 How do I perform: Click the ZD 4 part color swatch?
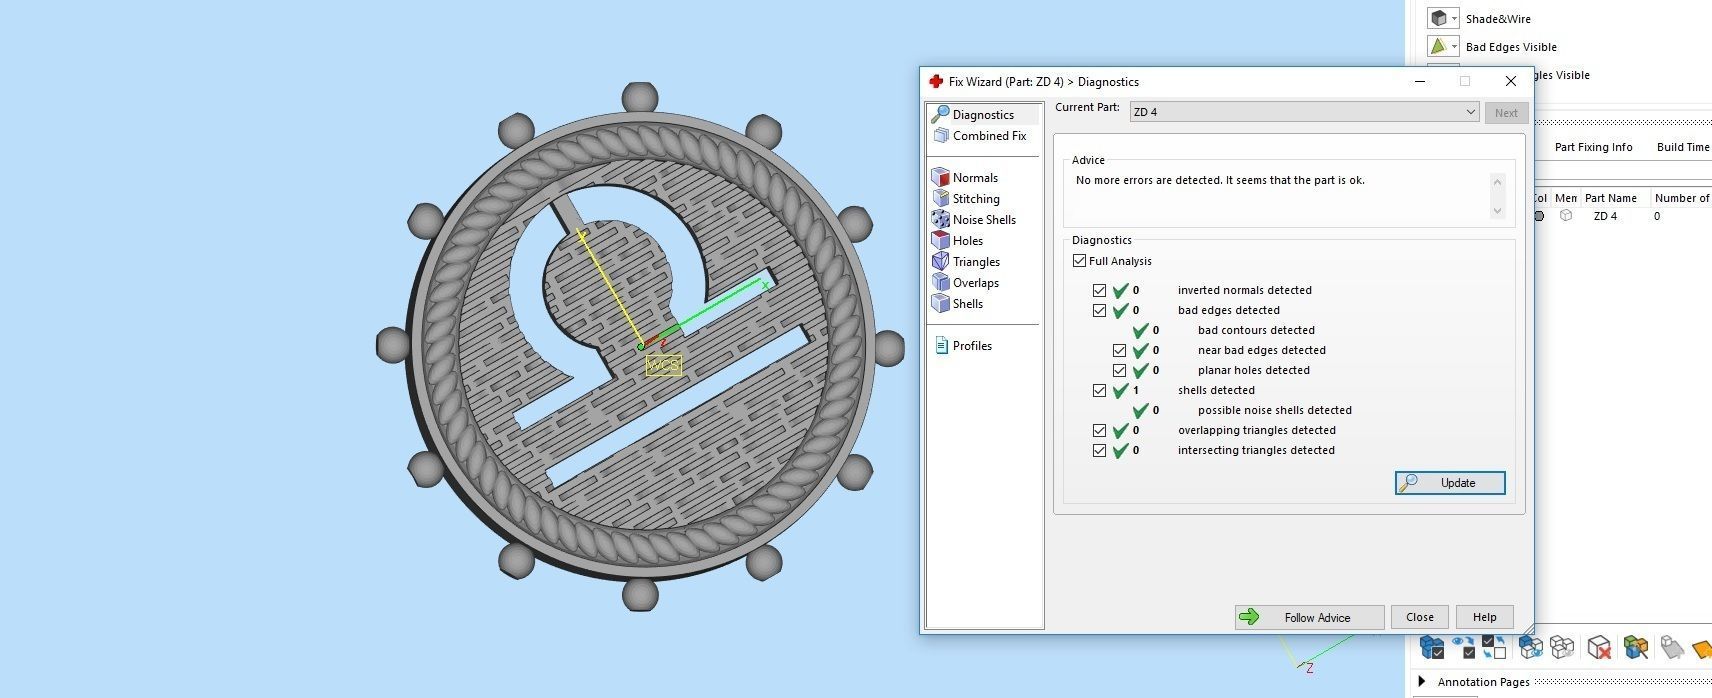click(x=1538, y=216)
